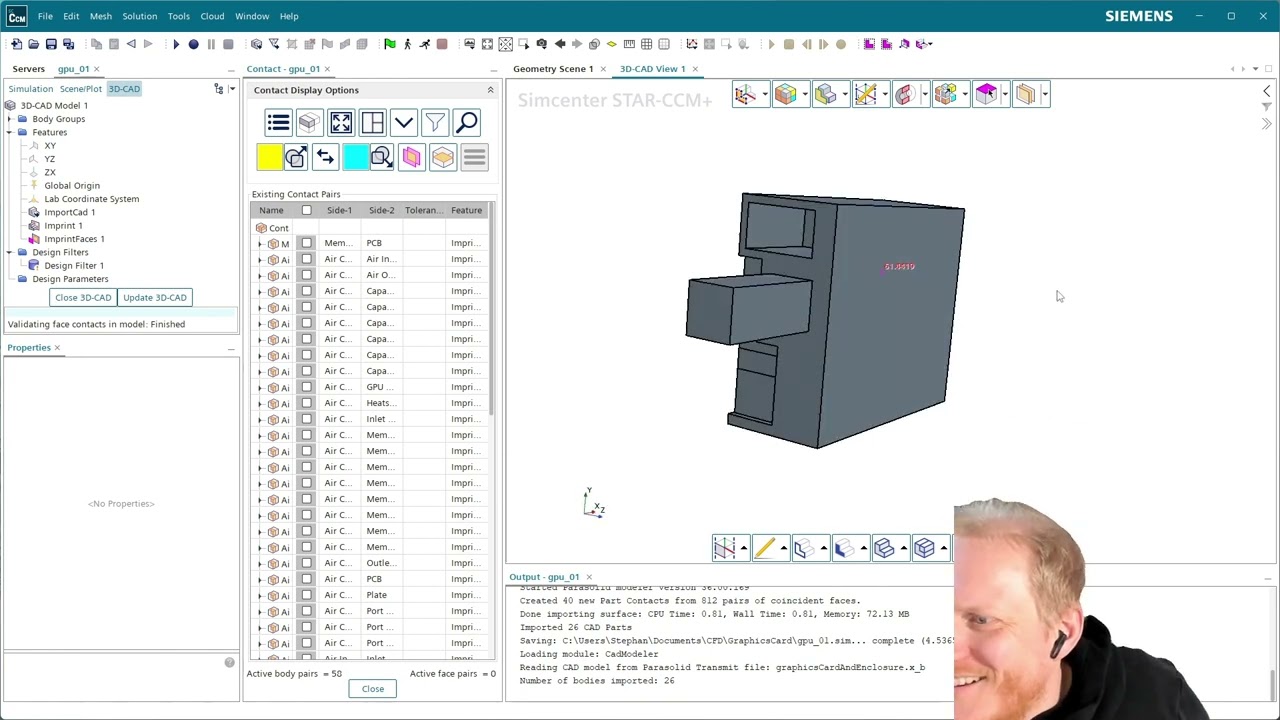Viewport: 1280px width, 720px height.
Task: Click the split layout icon in Contact Display Options
Action: tap(372, 123)
